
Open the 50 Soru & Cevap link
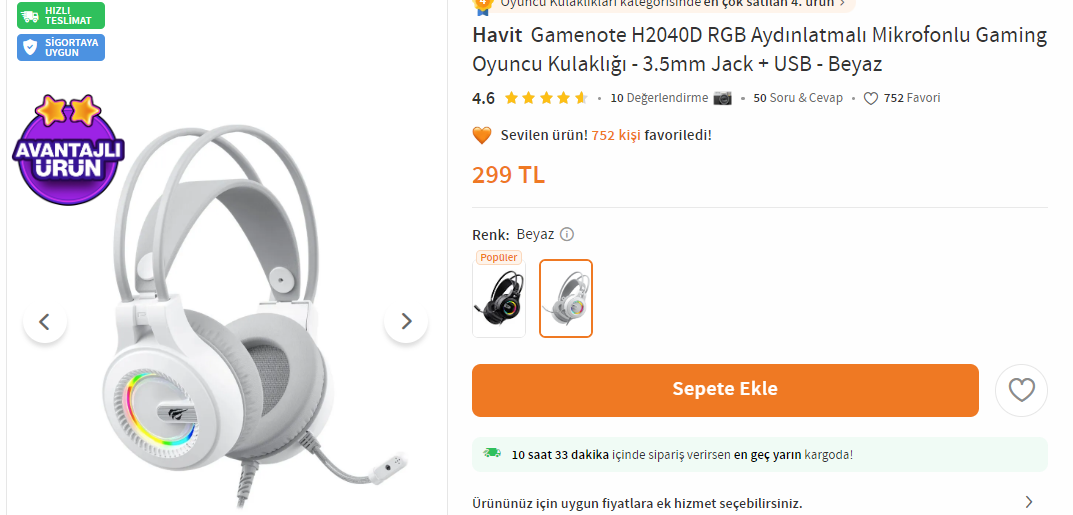(x=798, y=98)
